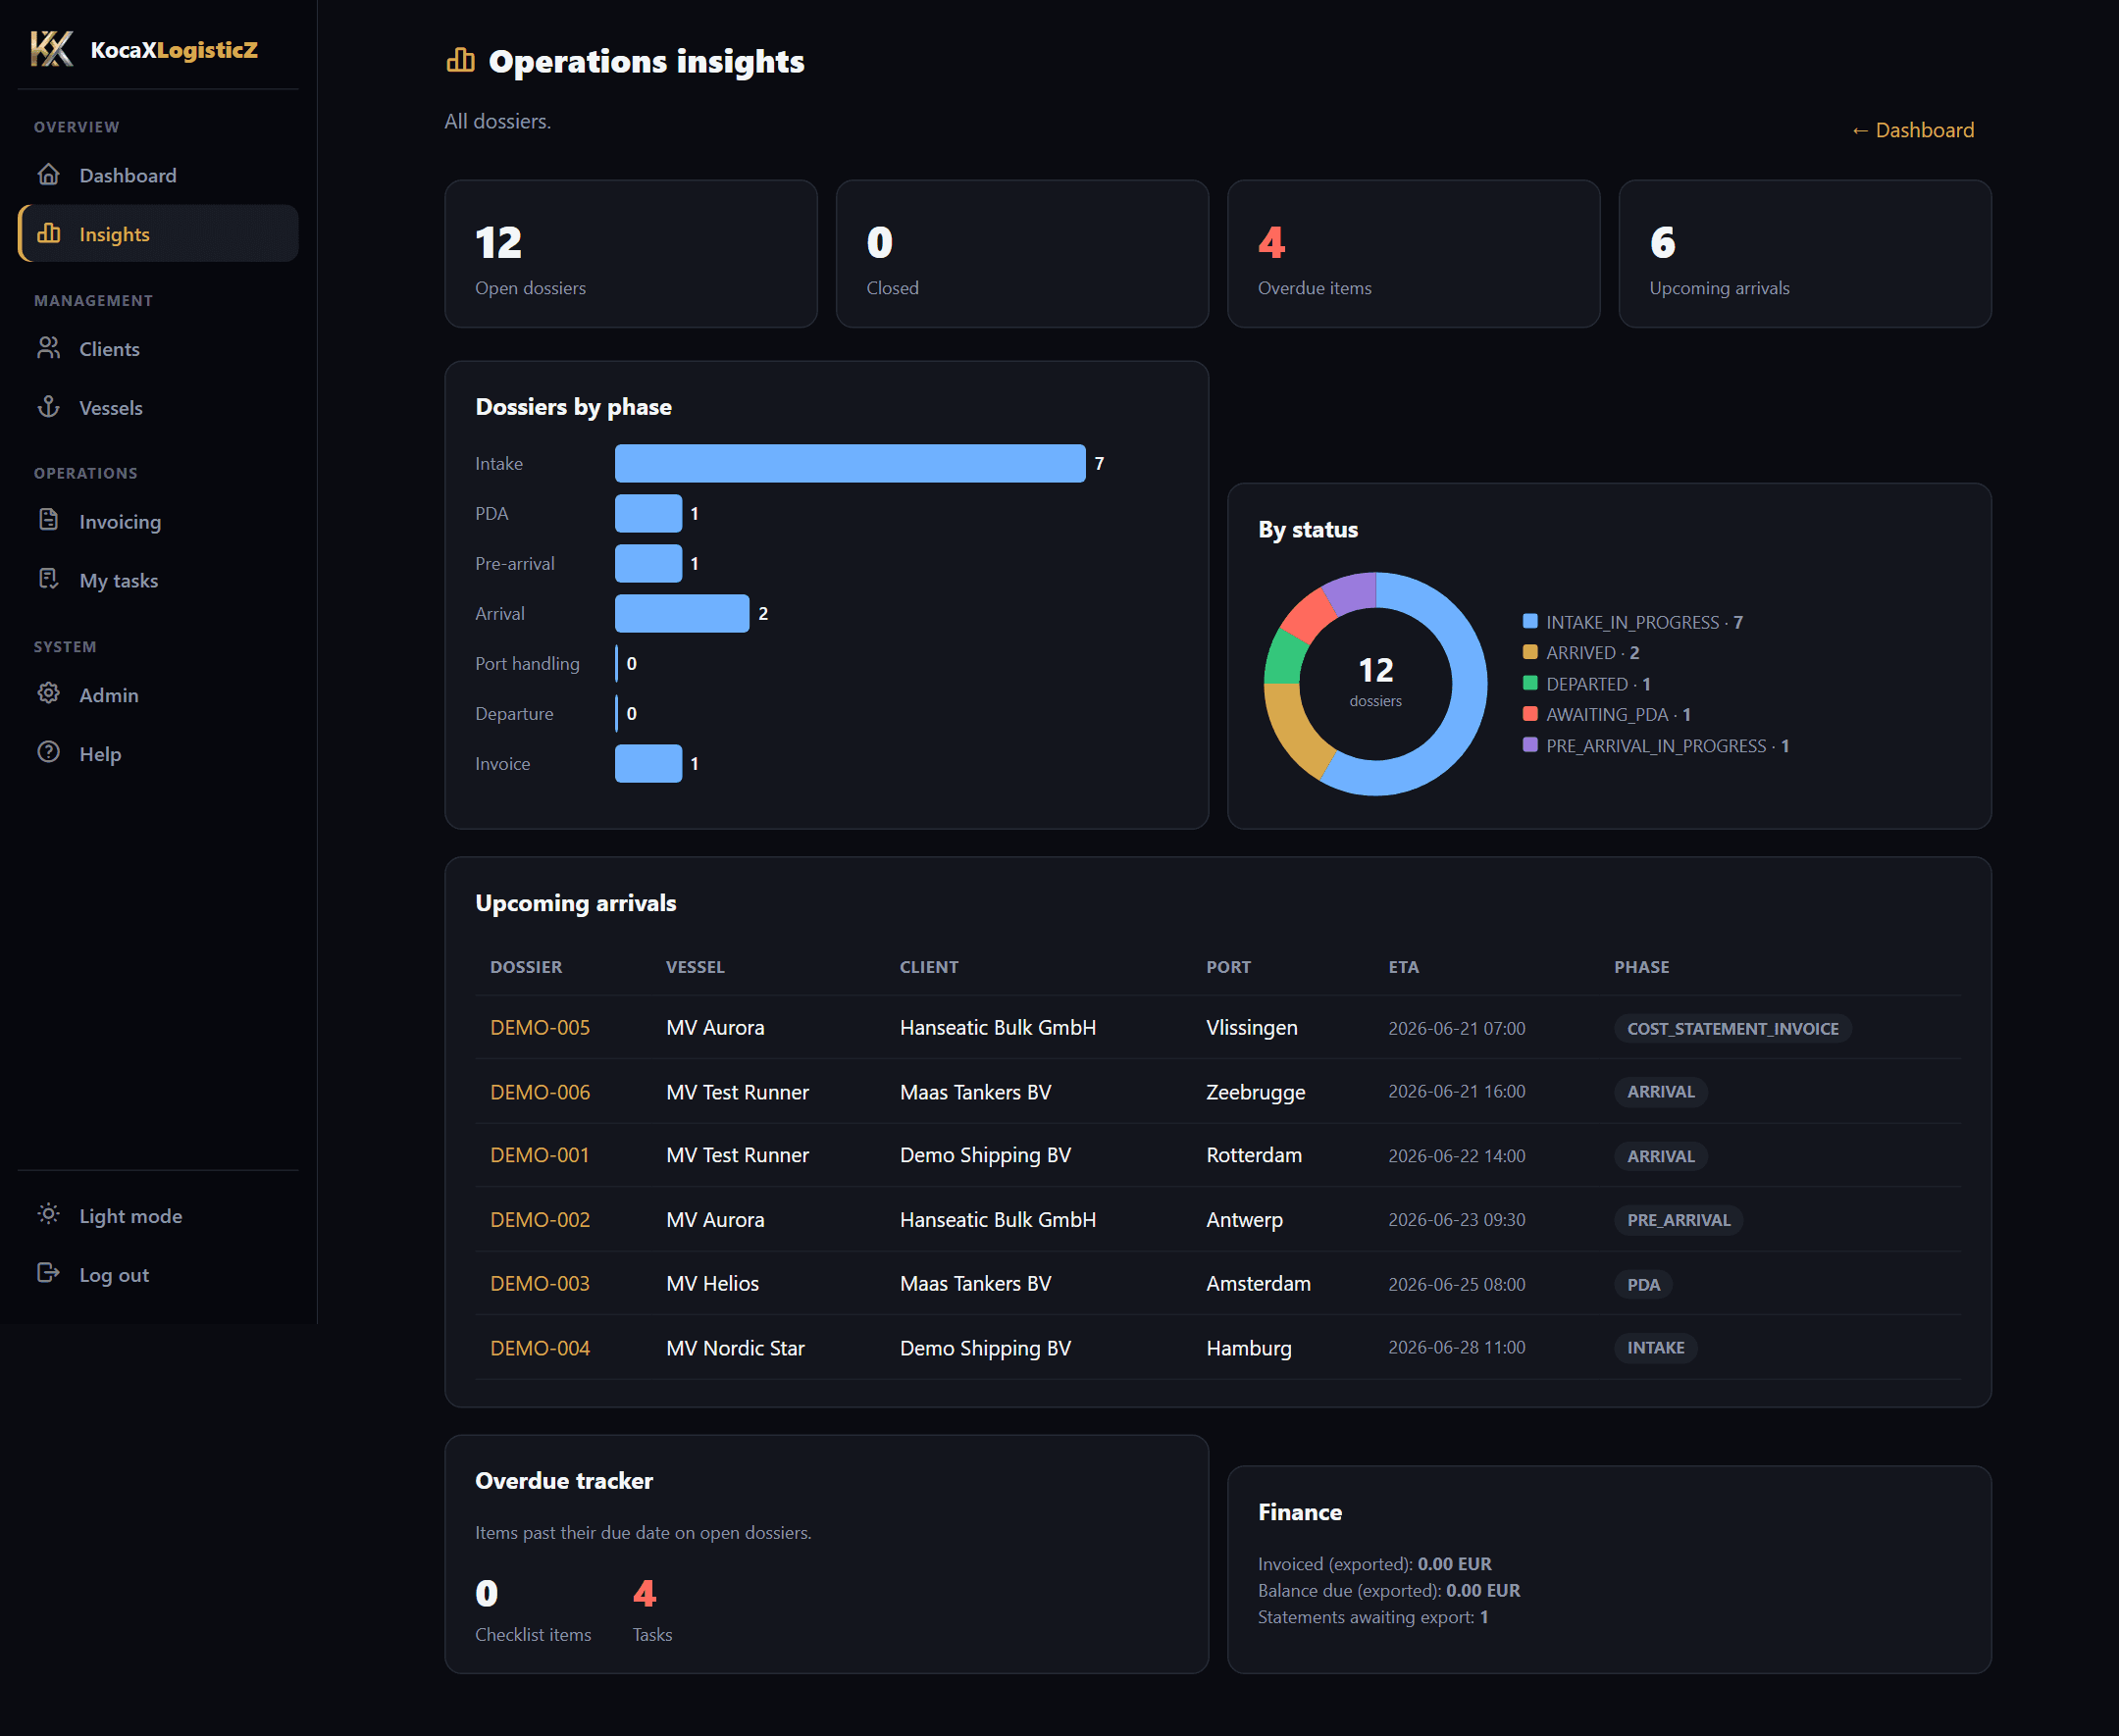Click the Open dossiers stat card

(631, 254)
